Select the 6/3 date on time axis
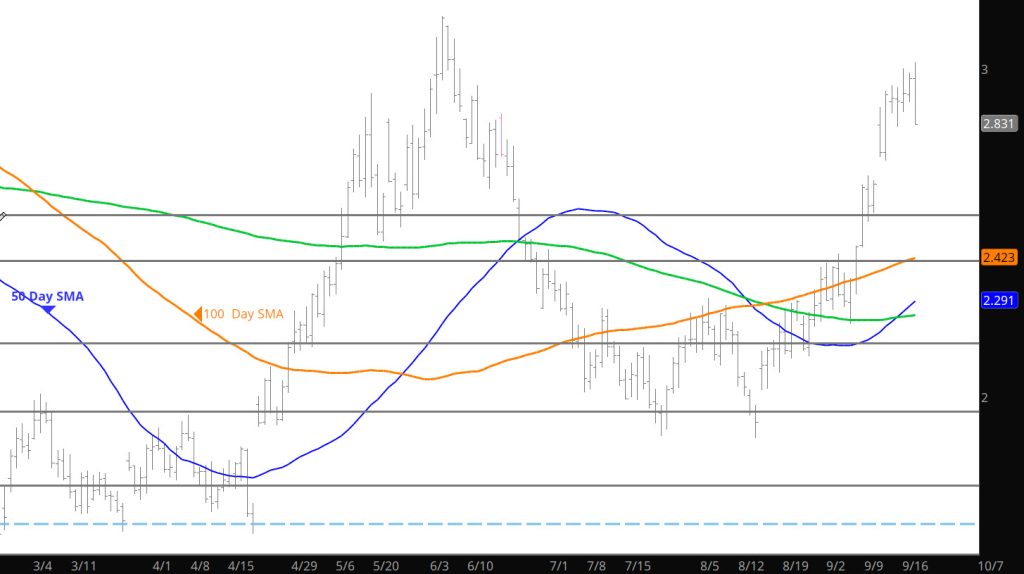The height and width of the screenshot is (574, 1024). click(439, 566)
